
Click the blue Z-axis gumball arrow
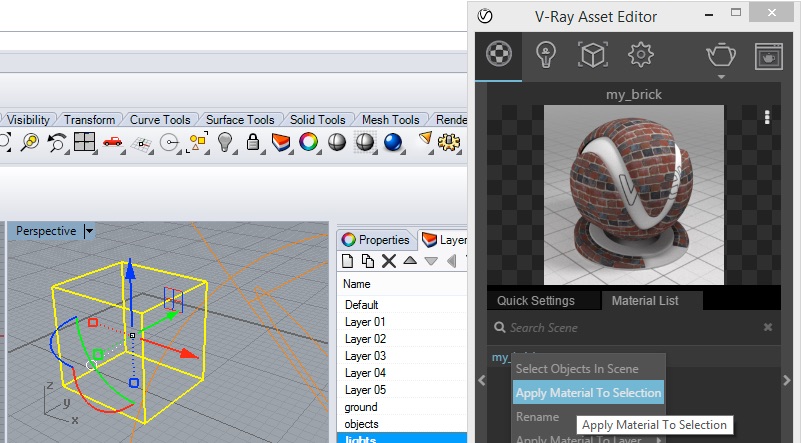pos(131,269)
